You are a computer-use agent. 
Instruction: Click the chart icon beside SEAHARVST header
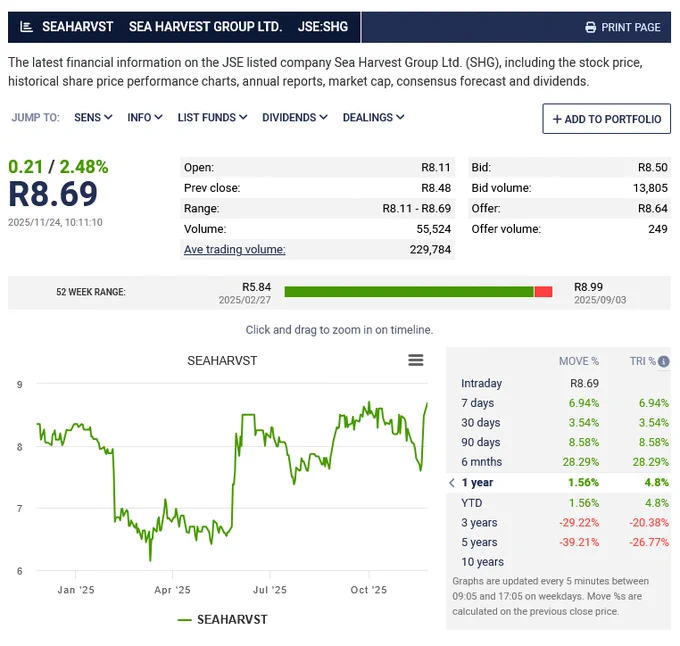click(x=26, y=27)
